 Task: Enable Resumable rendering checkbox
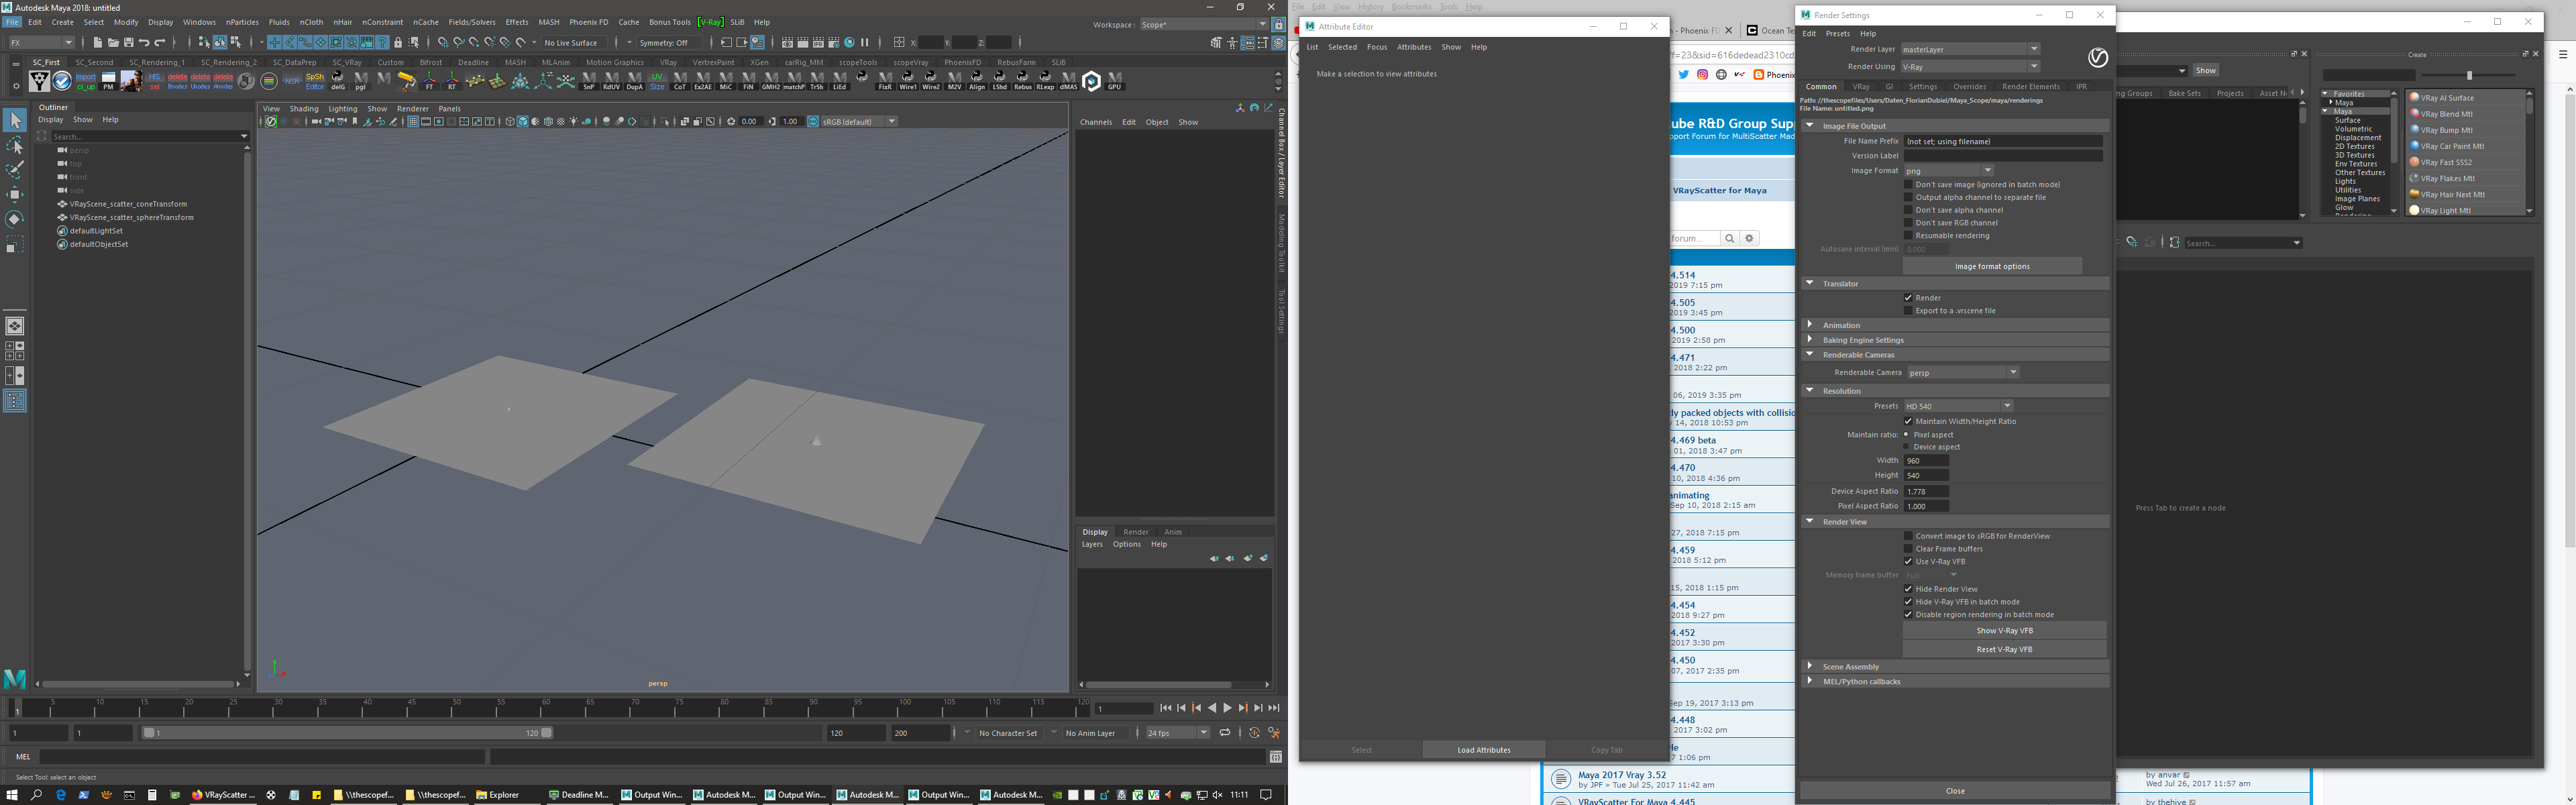1908,236
